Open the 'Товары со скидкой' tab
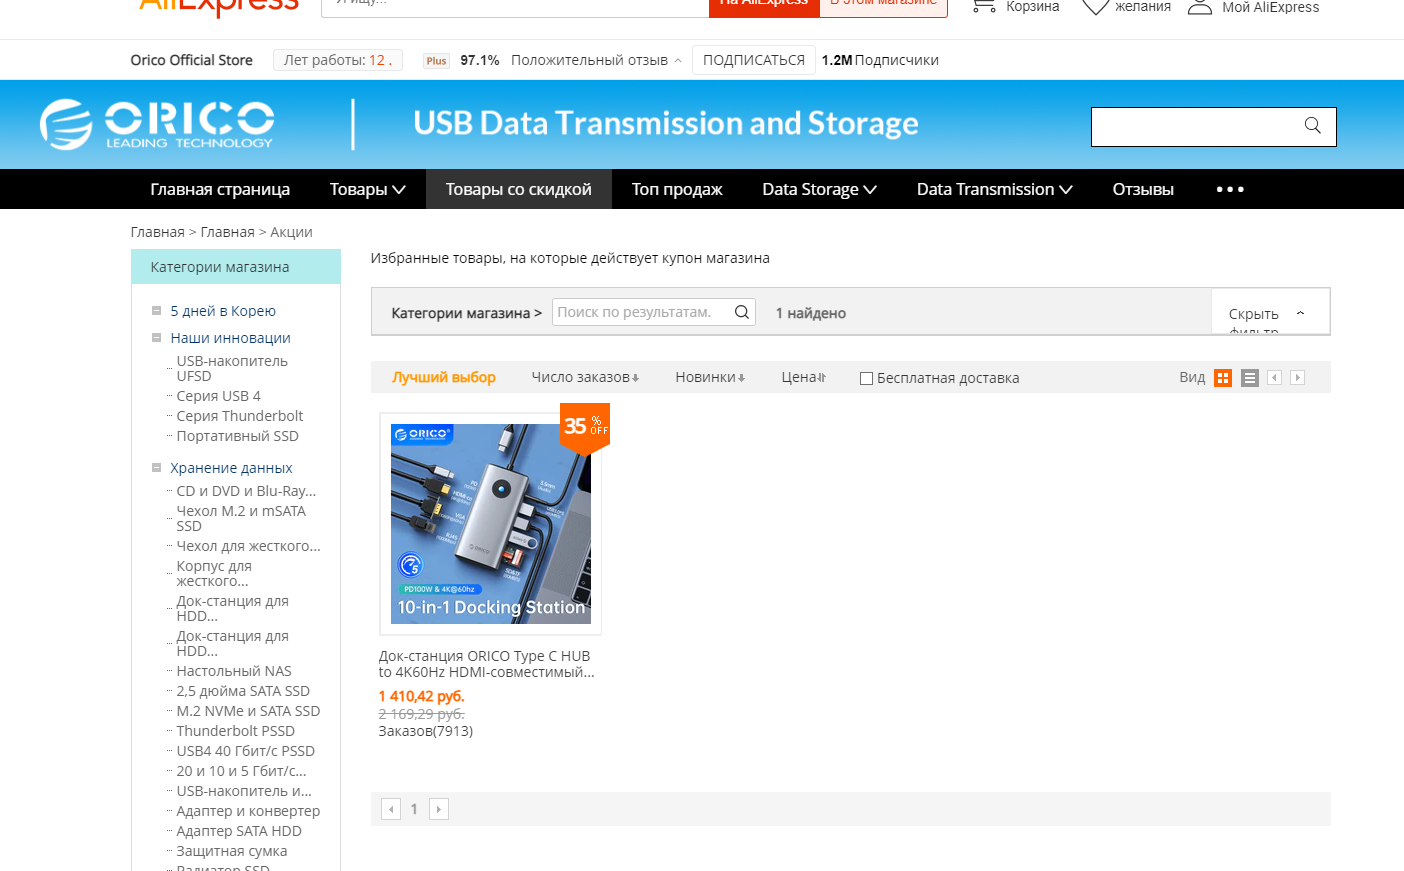 [x=519, y=189]
